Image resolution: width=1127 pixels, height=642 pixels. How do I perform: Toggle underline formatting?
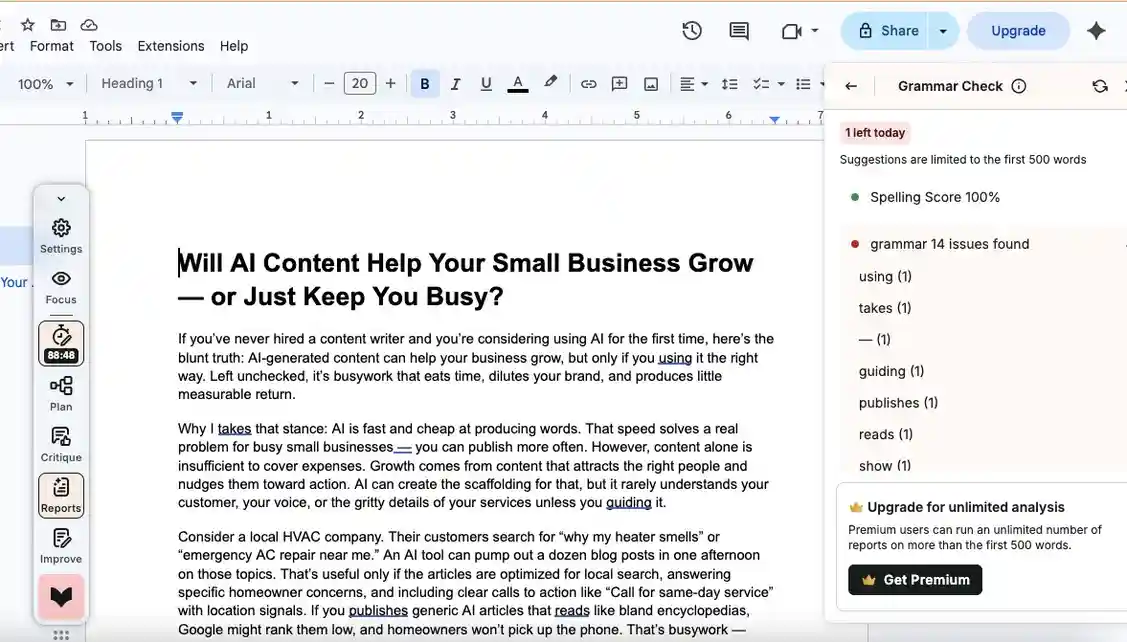coord(486,84)
